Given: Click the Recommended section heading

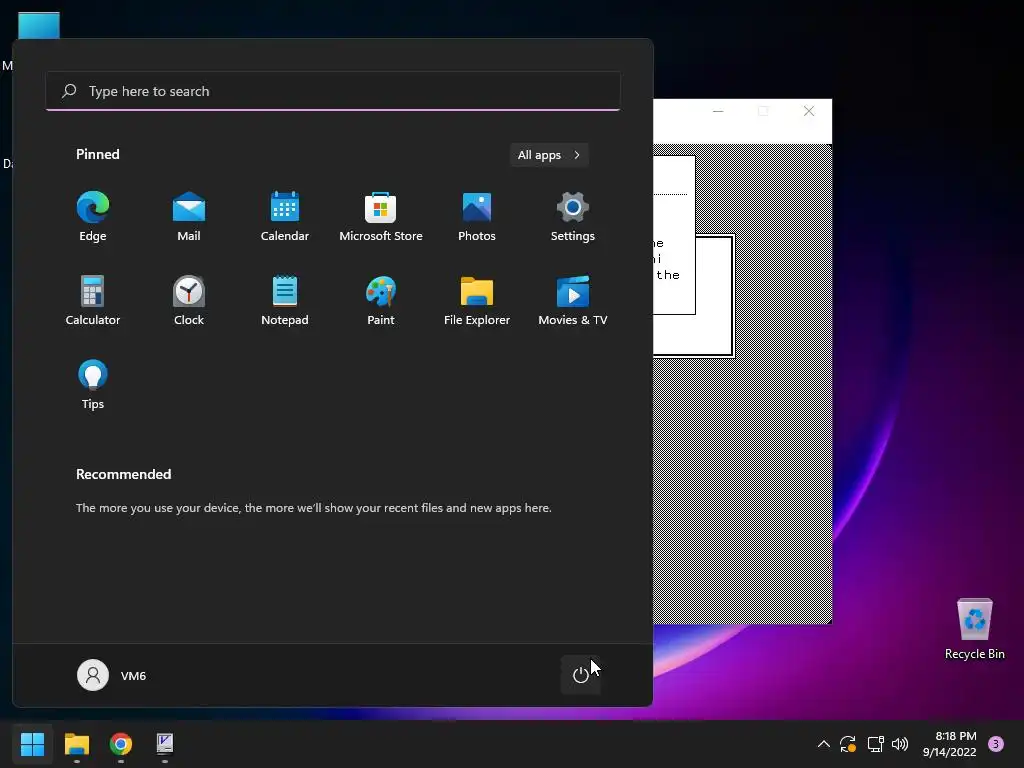Looking at the screenshot, I should tap(123, 474).
